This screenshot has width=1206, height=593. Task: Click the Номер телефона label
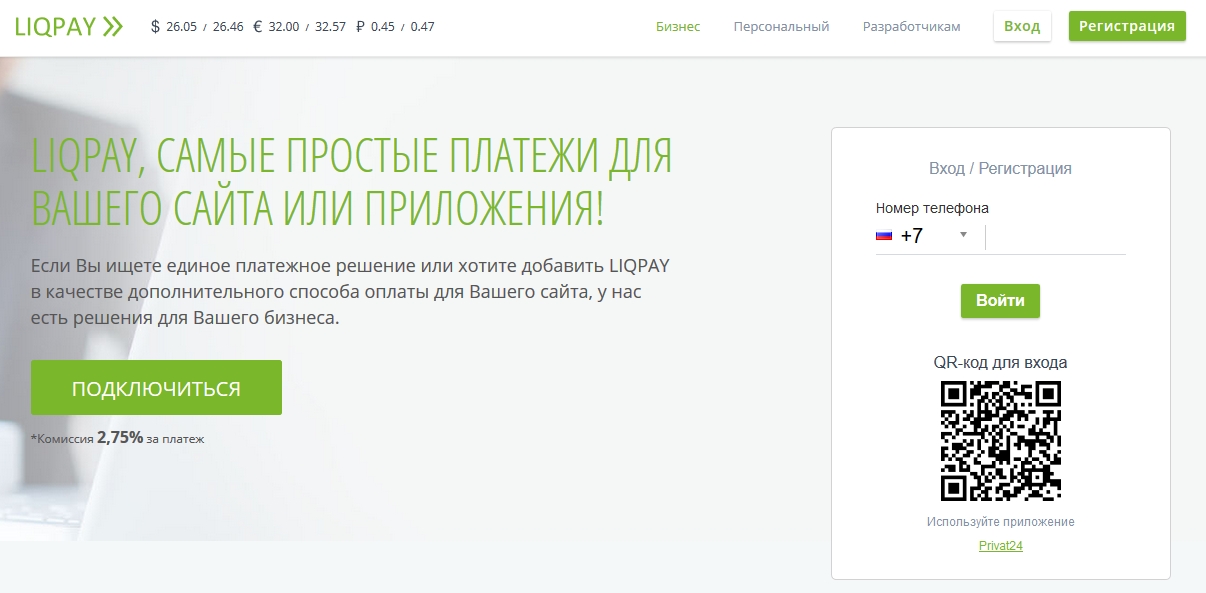[932, 208]
